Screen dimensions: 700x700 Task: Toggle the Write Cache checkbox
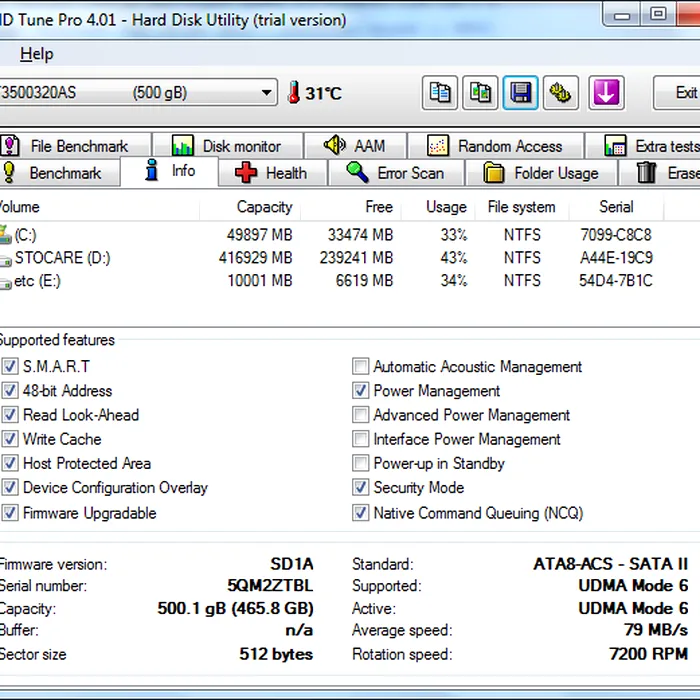pos(10,439)
